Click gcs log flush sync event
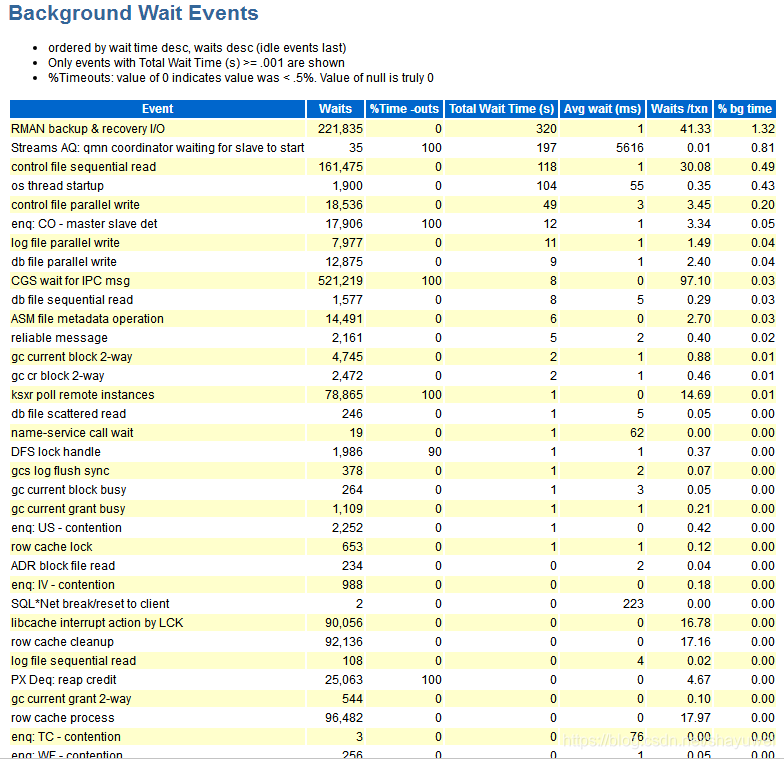Screen dimensions: 784x759 (x=60, y=470)
